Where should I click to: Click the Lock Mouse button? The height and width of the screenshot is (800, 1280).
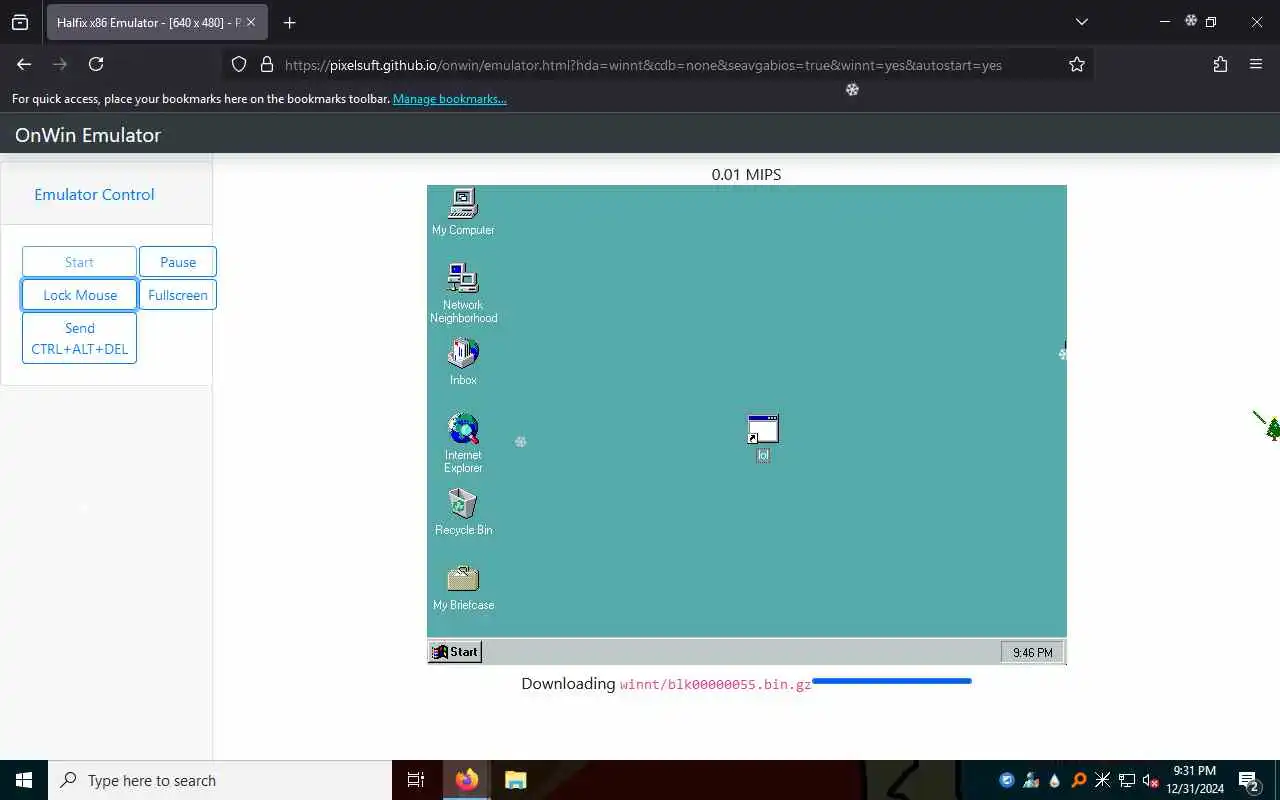tap(79, 295)
